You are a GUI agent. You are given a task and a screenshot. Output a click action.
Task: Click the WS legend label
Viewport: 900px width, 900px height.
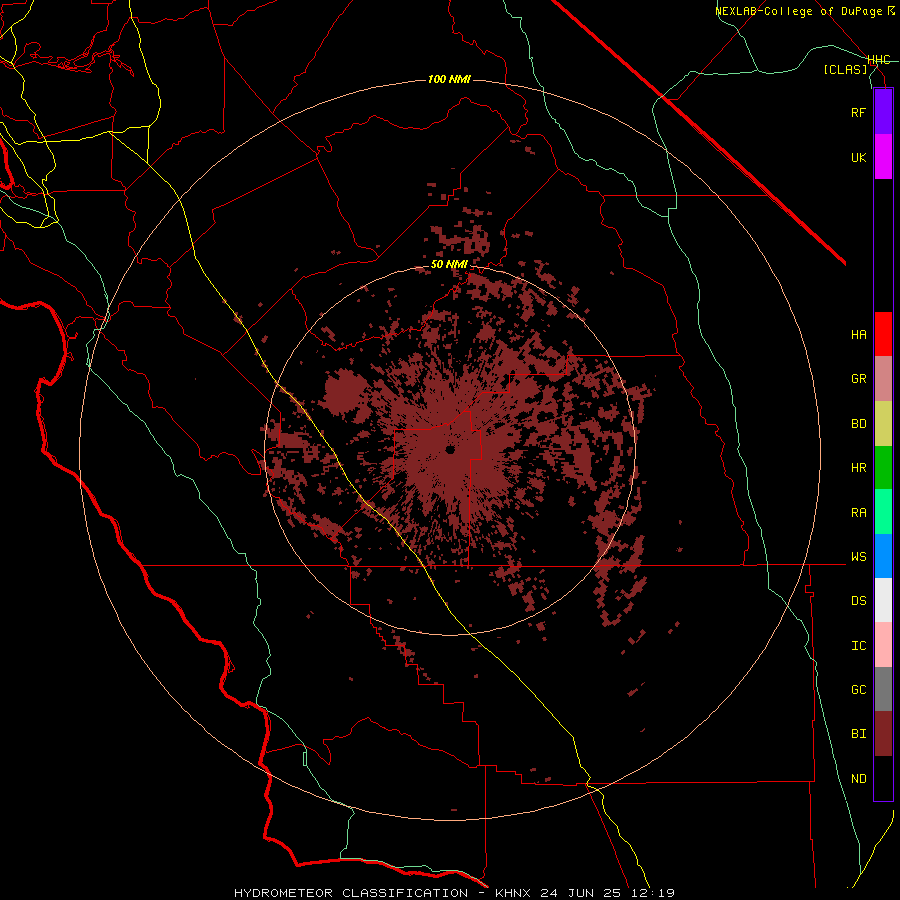[858, 557]
